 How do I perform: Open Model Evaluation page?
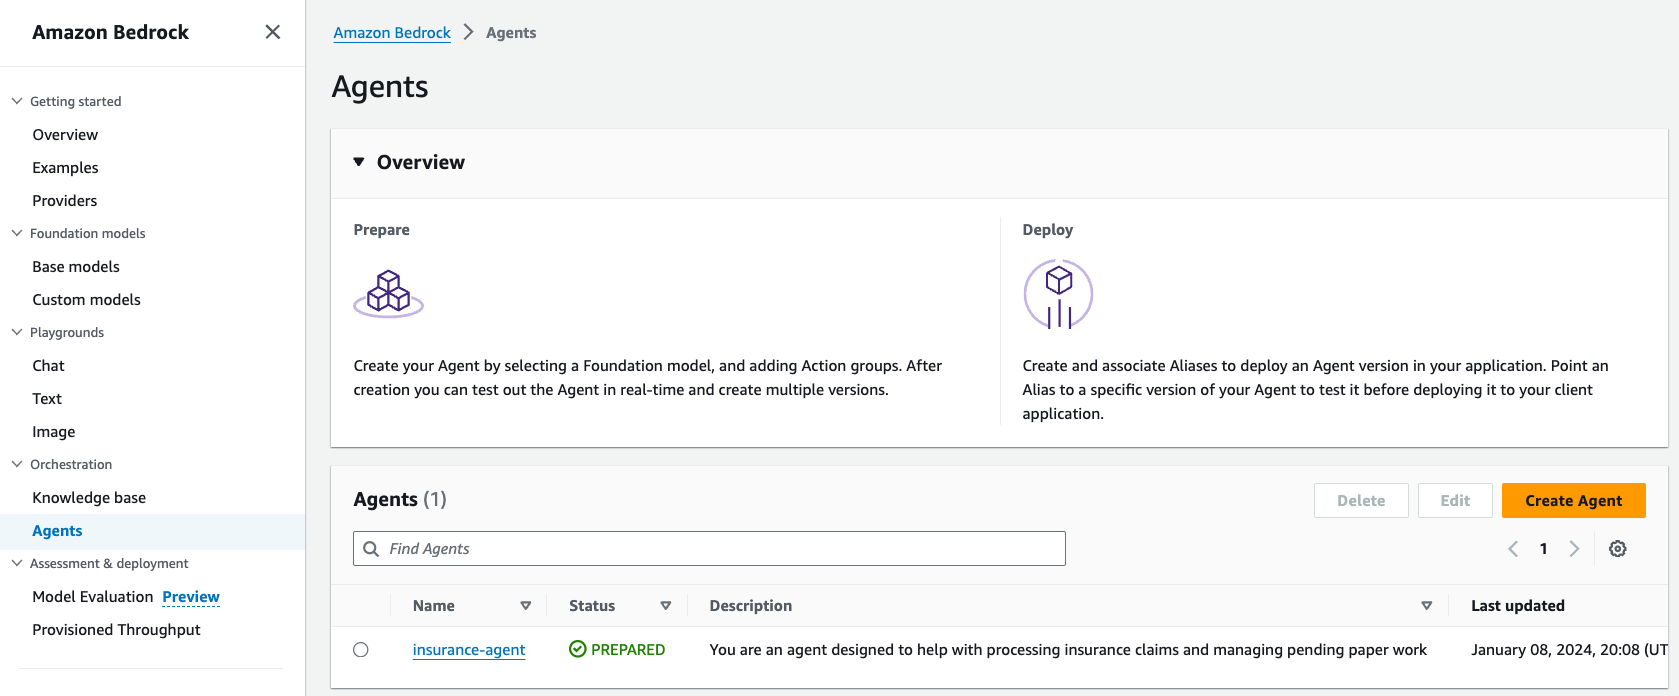point(93,597)
